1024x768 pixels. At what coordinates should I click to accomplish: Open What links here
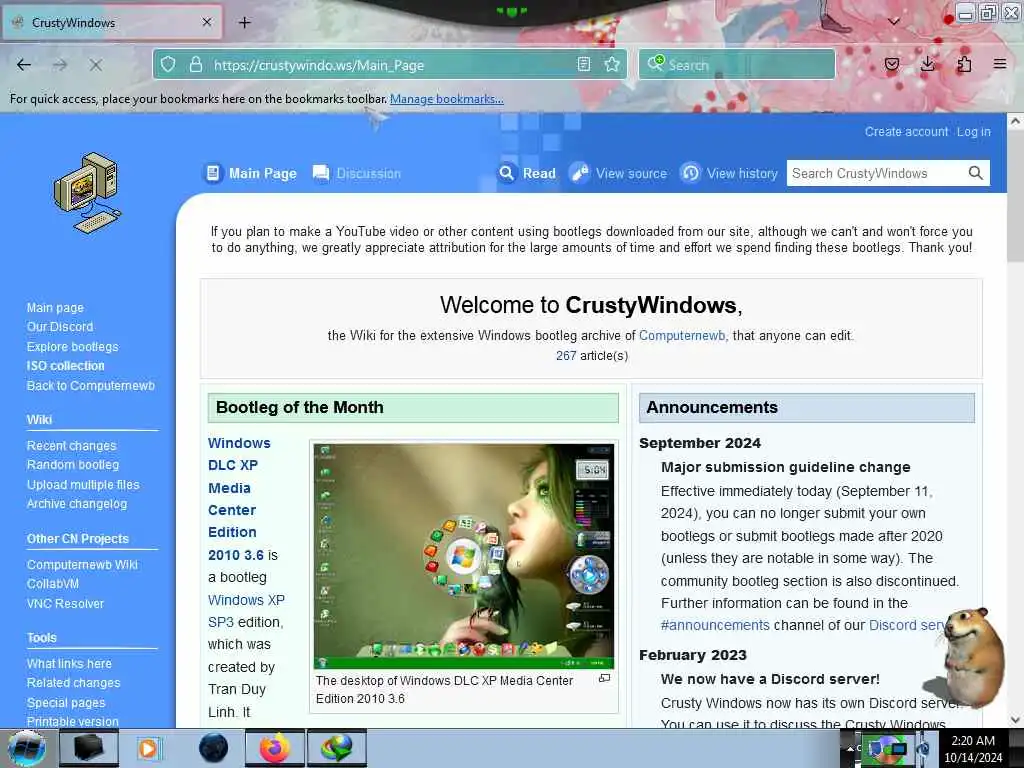(69, 664)
